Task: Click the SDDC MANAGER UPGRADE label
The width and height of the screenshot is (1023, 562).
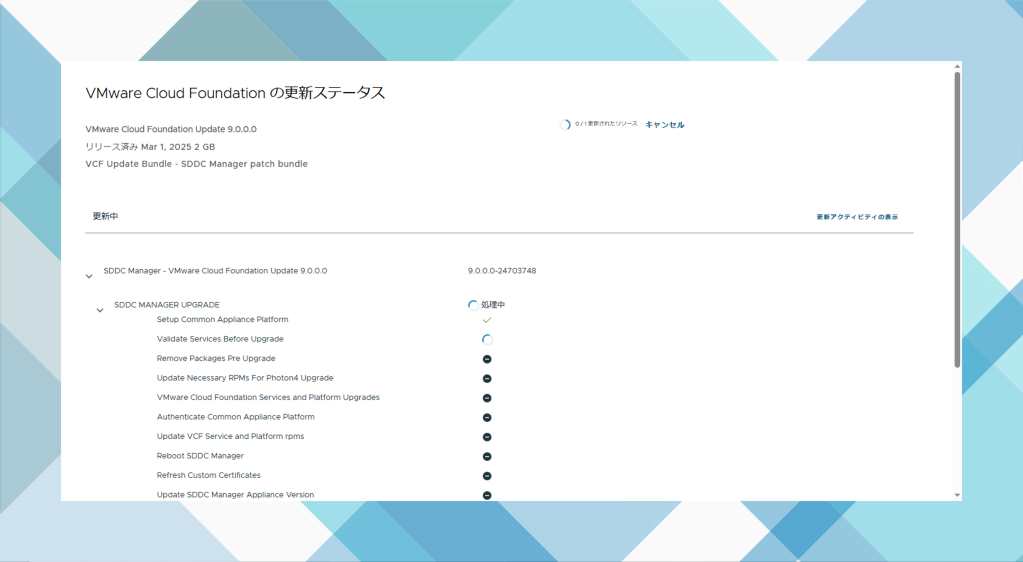Action: point(167,305)
